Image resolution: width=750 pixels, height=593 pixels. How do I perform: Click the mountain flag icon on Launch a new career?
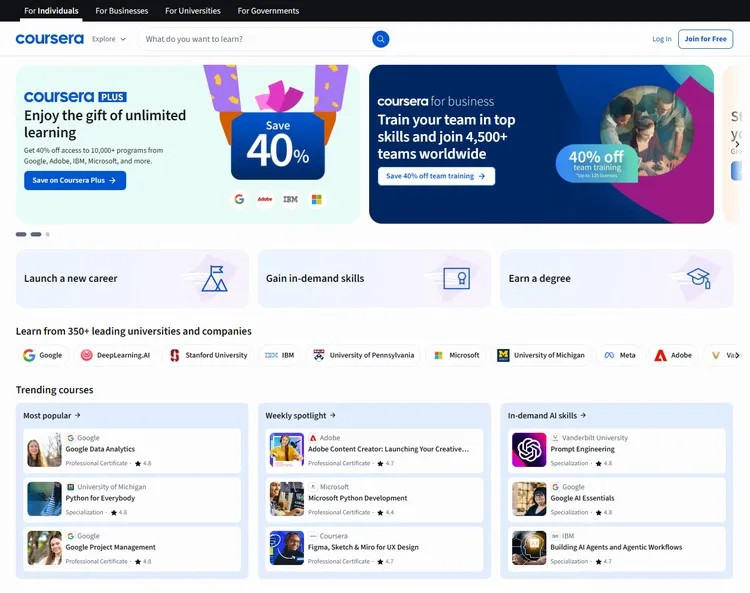[214, 278]
